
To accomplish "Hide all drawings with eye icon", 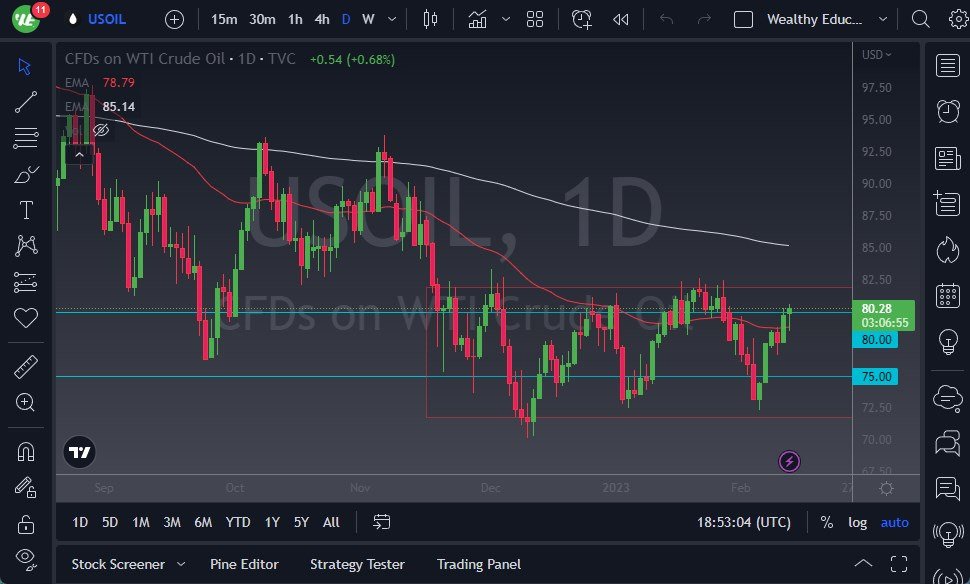I will tap(25, 559).
